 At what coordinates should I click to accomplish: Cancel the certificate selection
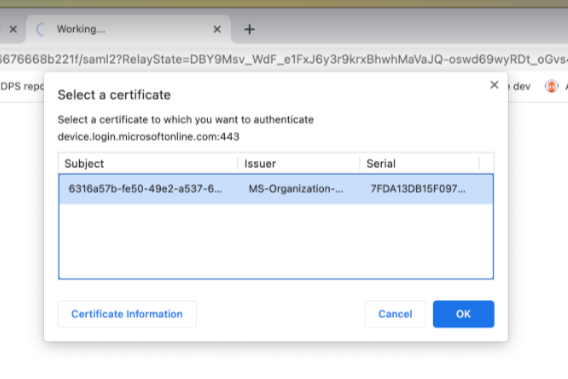coord(395,314)
